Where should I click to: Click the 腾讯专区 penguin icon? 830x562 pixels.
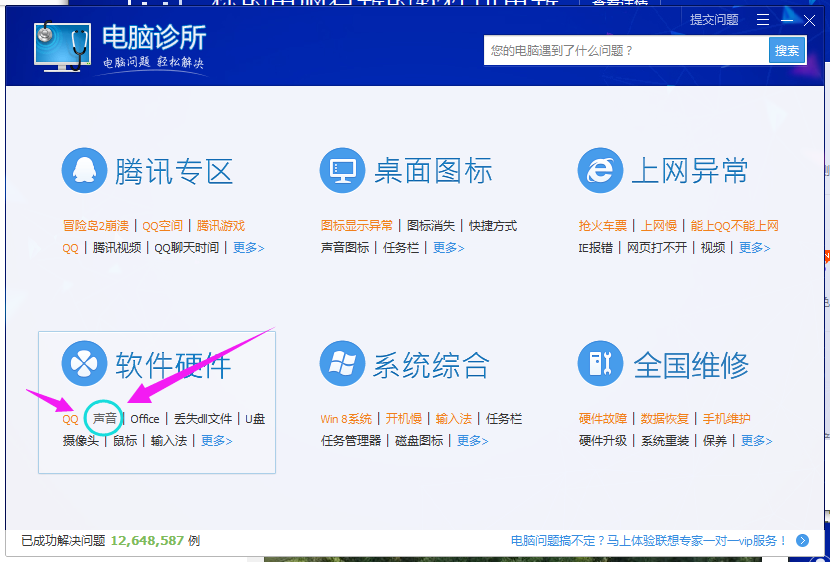(x=84, y=171)
